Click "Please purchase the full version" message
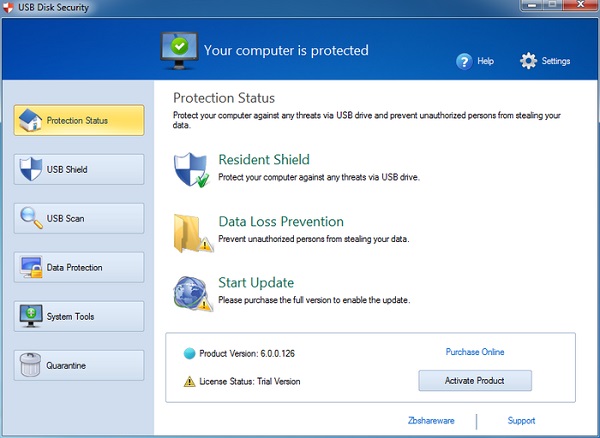 tap(314, 300)
